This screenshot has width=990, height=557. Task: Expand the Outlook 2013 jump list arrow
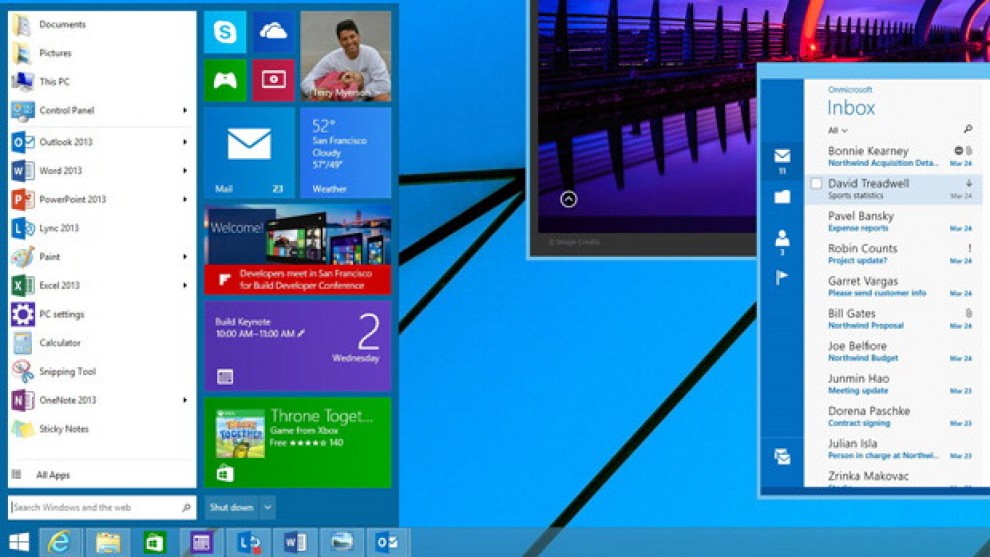[185, 142]
